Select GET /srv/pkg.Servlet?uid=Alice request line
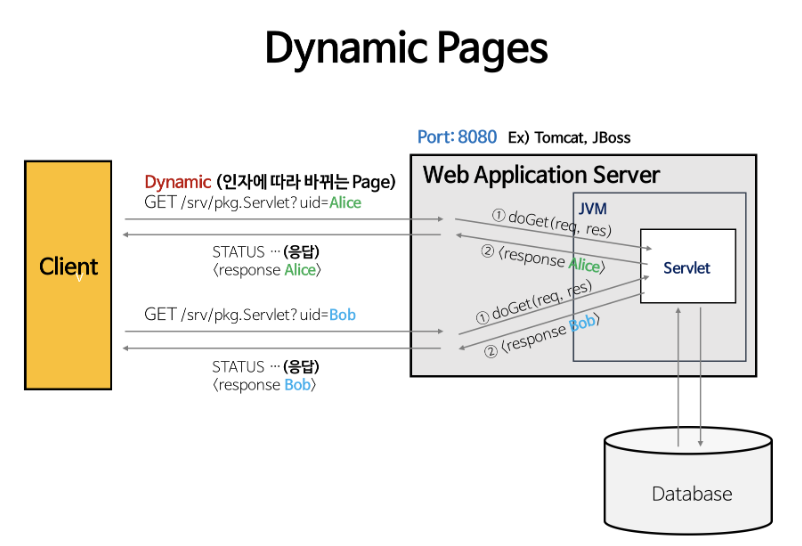 point(253,203)
